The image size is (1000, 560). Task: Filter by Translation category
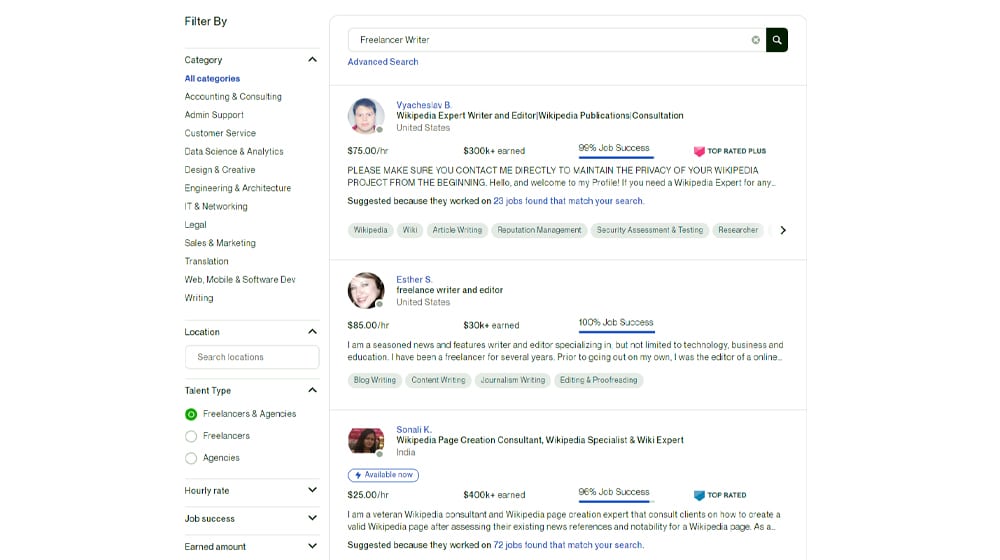(x=206, y=262)
